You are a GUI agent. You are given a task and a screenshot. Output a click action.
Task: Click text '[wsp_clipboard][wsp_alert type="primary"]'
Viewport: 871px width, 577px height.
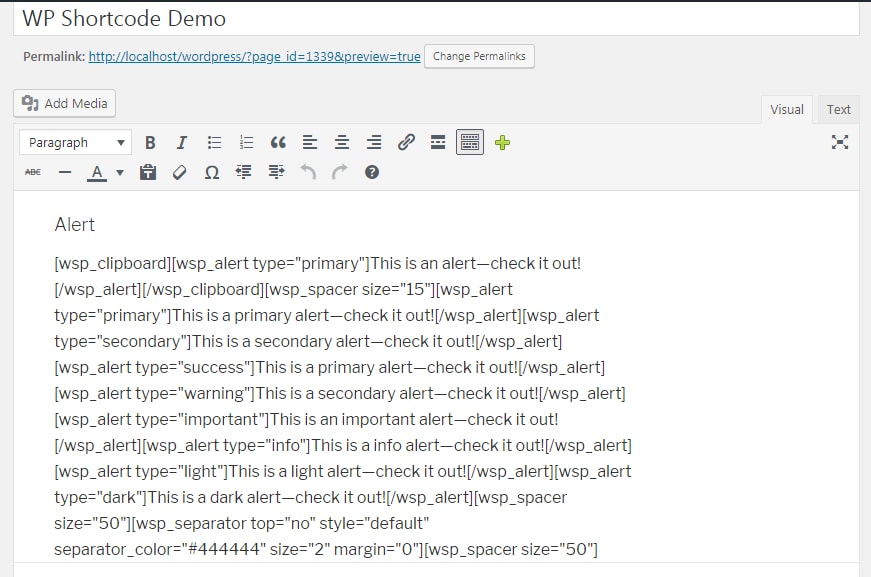(x=212, y=263)
